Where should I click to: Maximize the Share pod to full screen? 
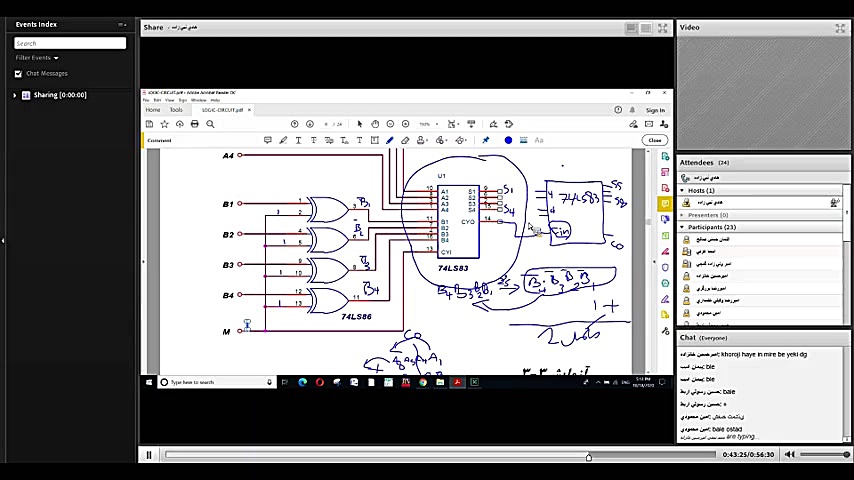663,28
